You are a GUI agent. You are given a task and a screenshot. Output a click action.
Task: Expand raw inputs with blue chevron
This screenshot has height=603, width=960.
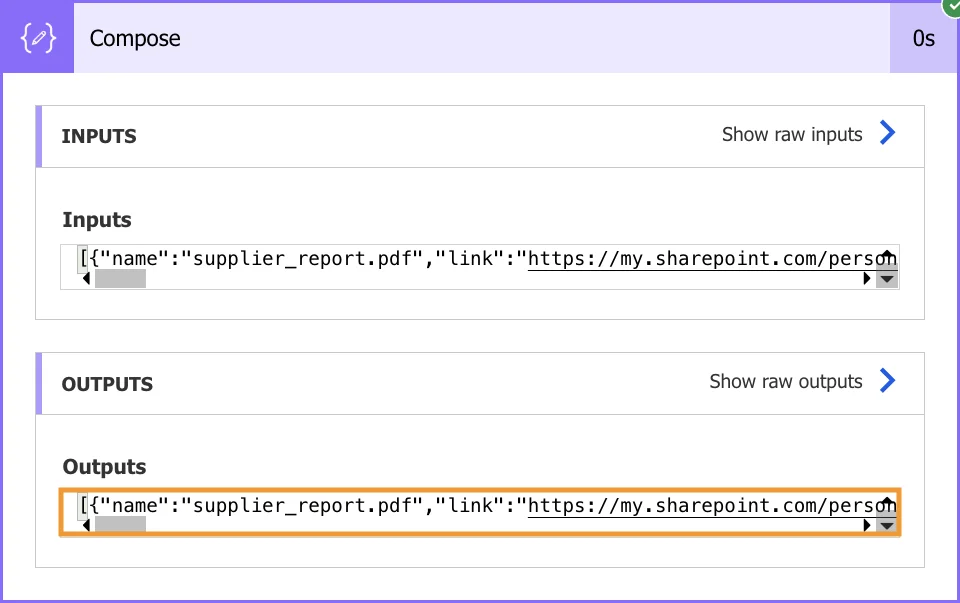[x=887, y=133]
